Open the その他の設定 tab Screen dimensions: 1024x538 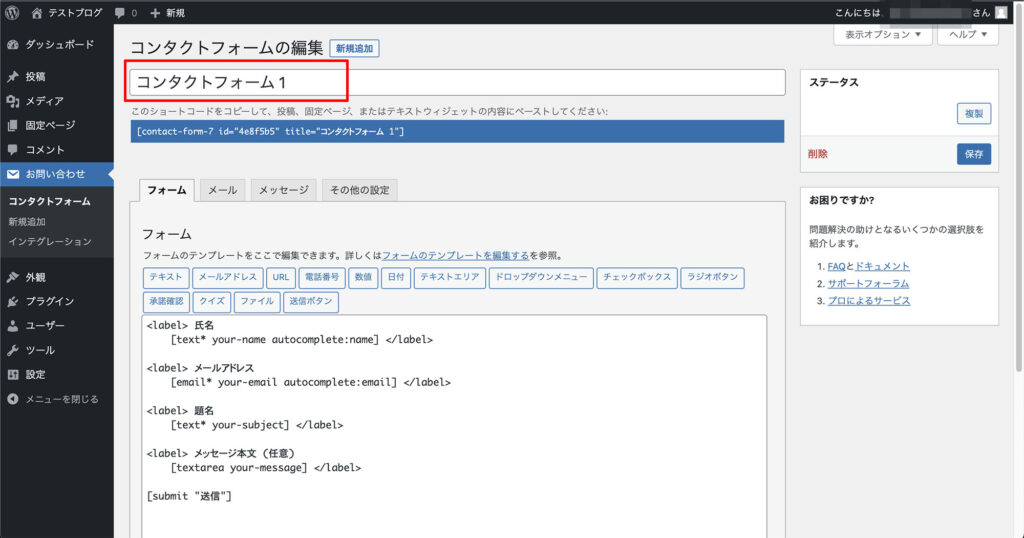[x=359, y=190]
